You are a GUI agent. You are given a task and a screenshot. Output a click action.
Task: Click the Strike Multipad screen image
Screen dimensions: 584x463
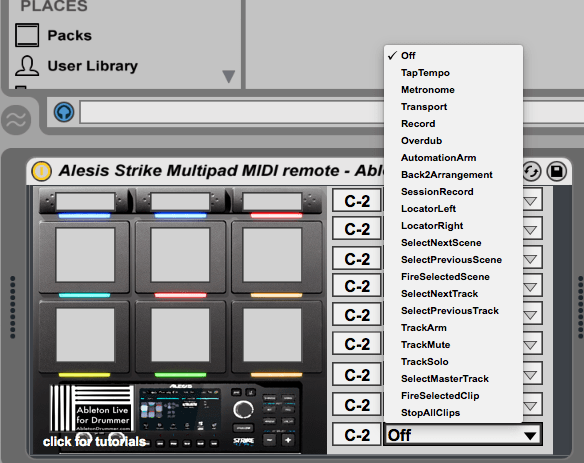tap(180, 410)
